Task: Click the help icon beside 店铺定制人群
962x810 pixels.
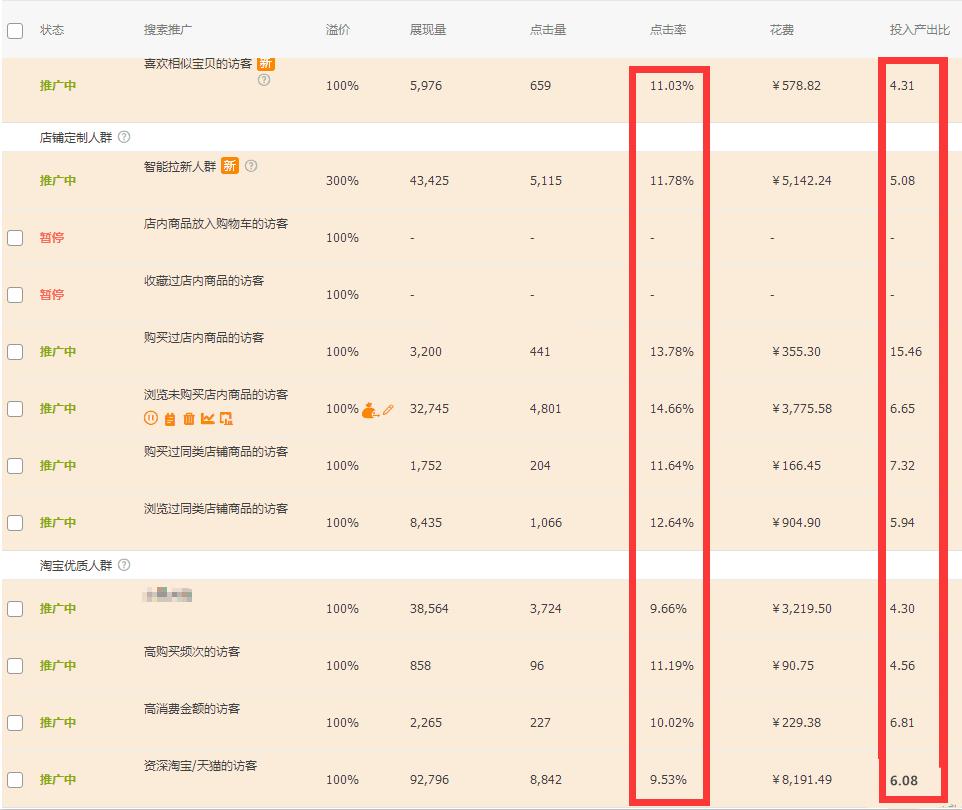Action: 122,137
